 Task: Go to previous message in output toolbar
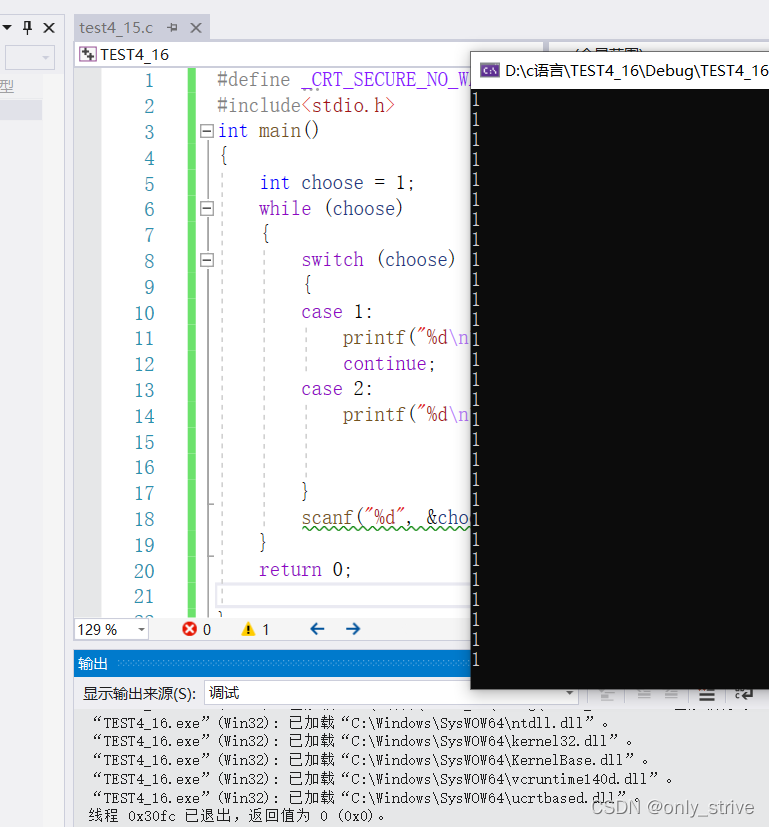click(x=643, y=695)
